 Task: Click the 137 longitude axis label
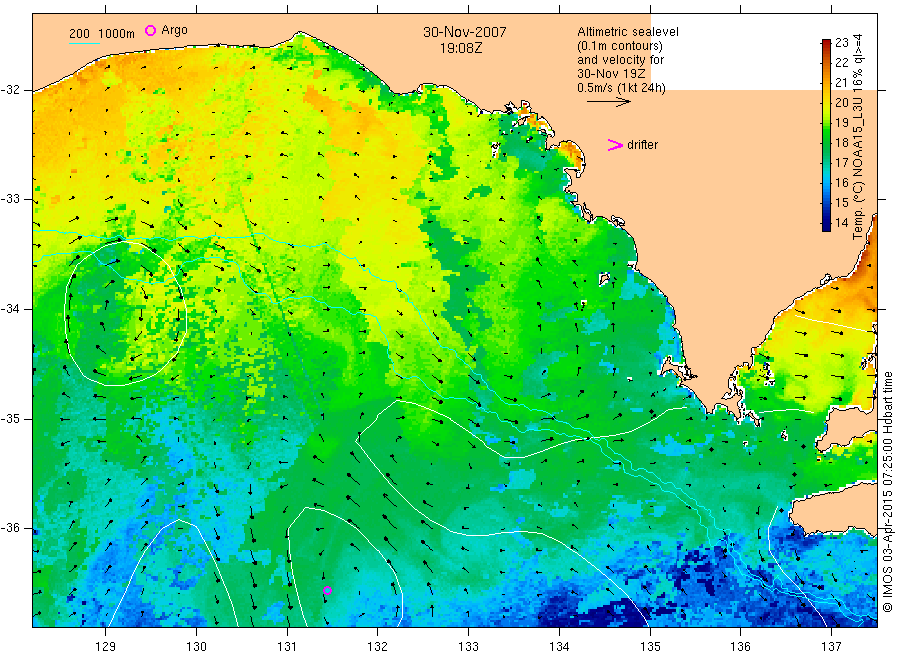pos(831,647)
